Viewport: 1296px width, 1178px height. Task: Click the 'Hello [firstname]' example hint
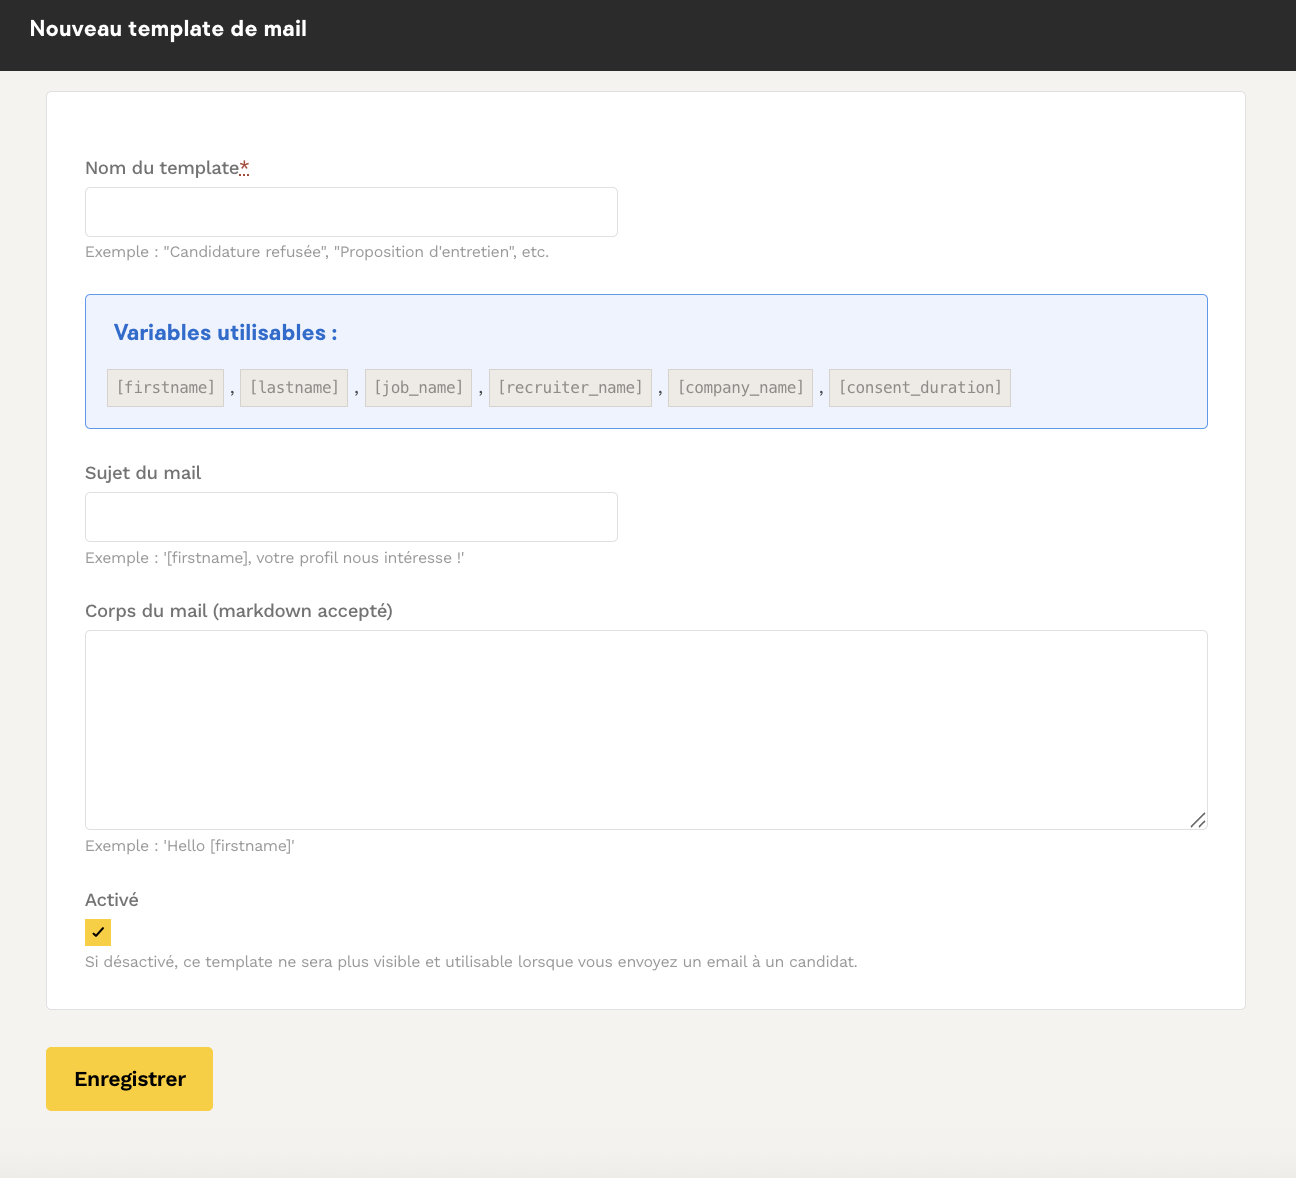coord(190,846)
